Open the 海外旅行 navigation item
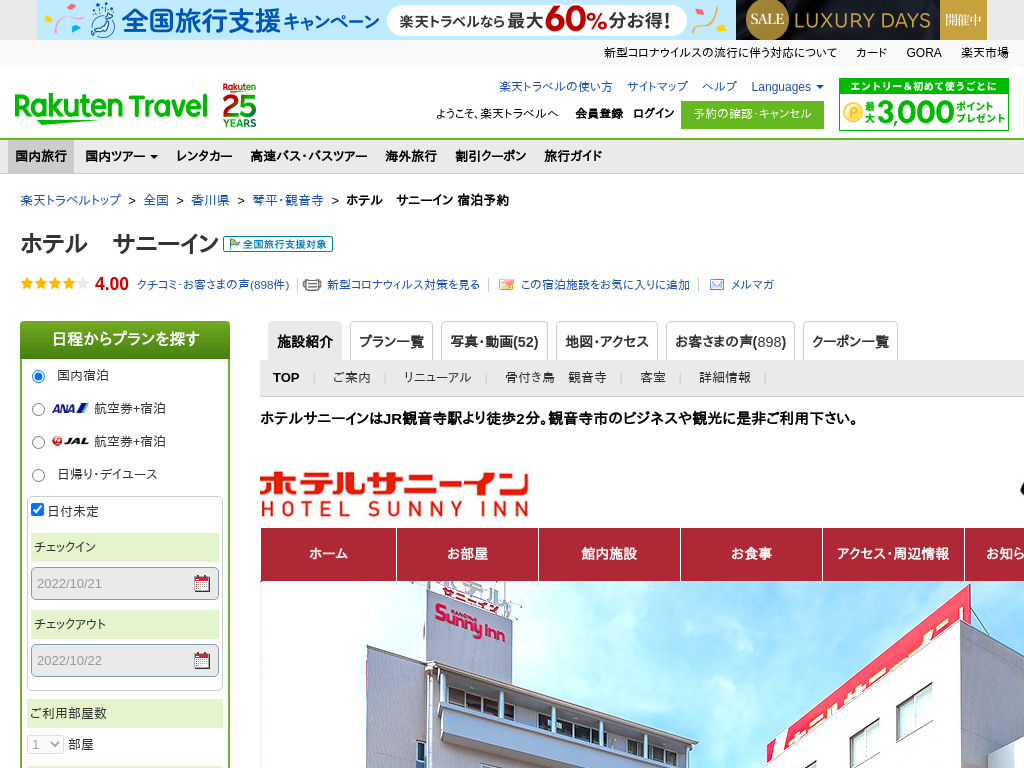The image size is (1024, 768). [411, 156]
